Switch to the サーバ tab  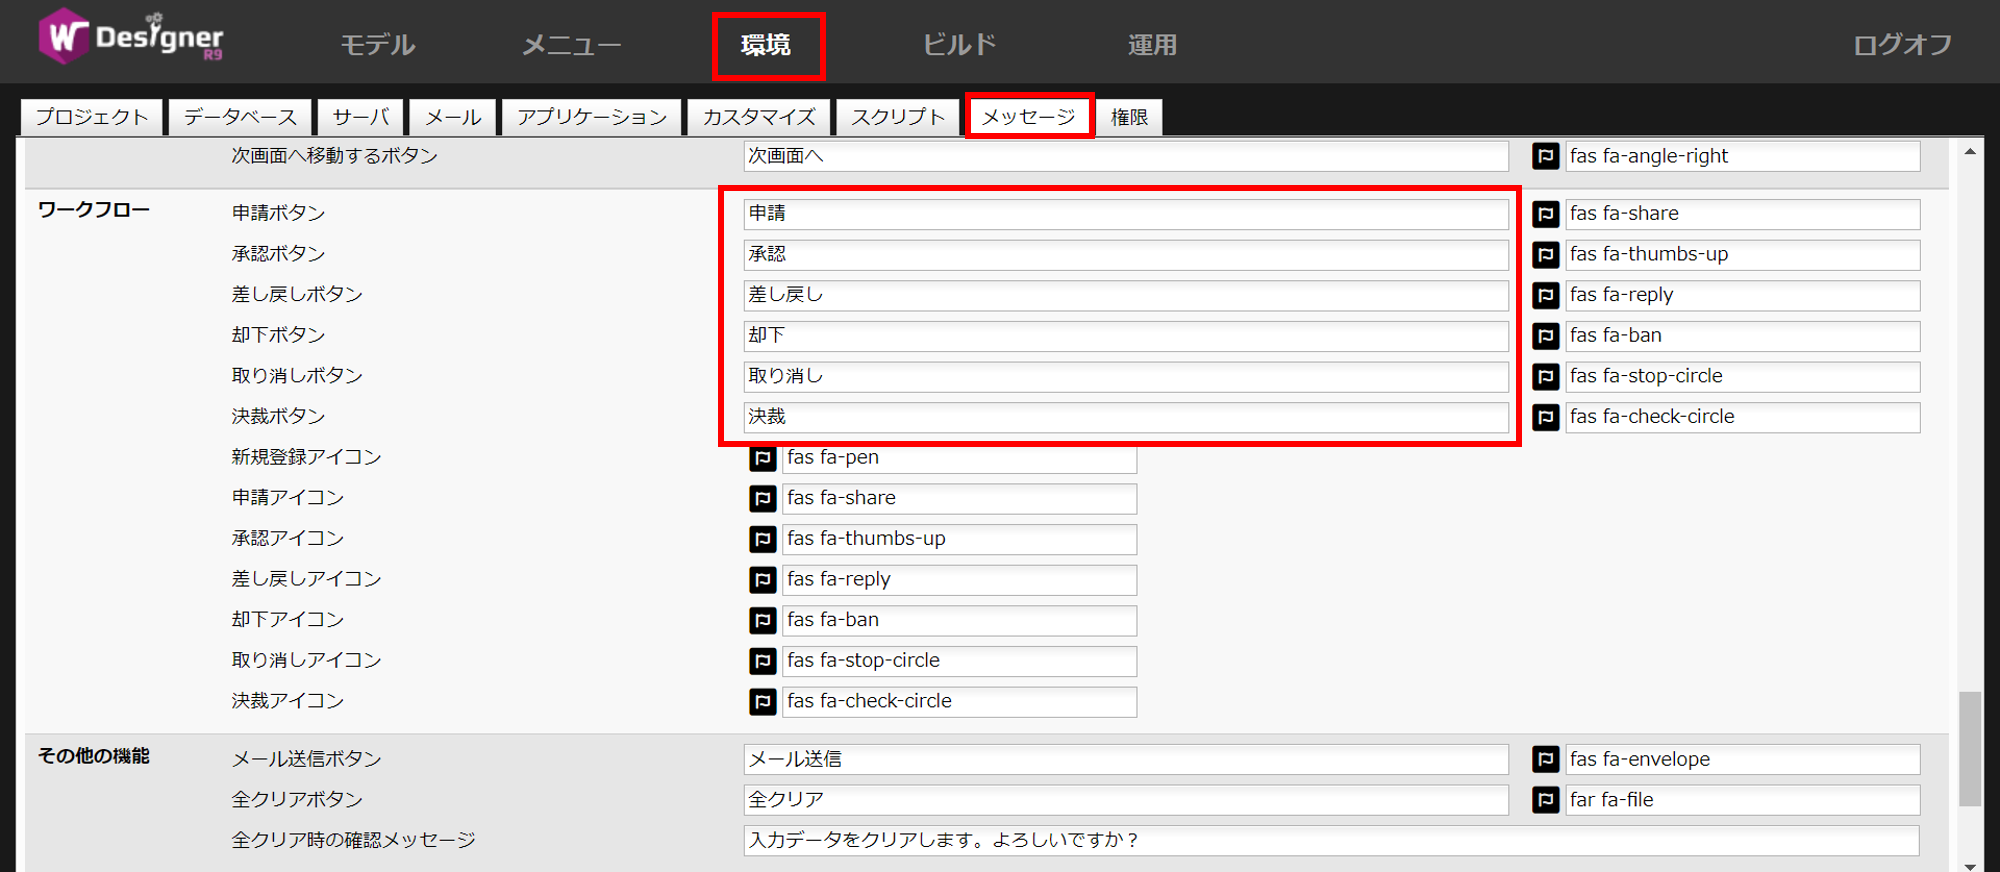[361, 117]
